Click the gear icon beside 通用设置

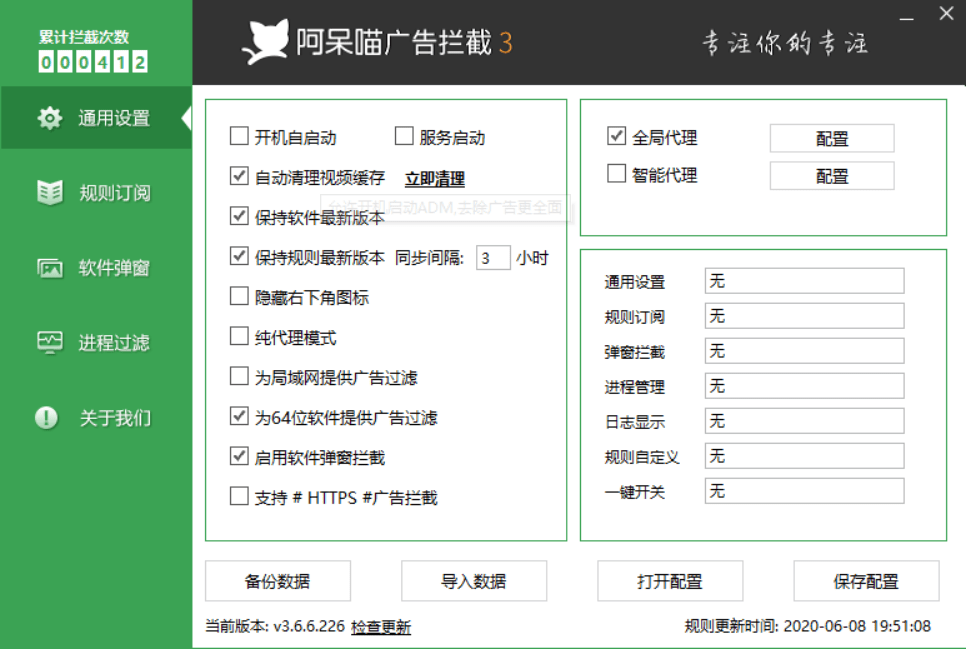pos(49,118)
